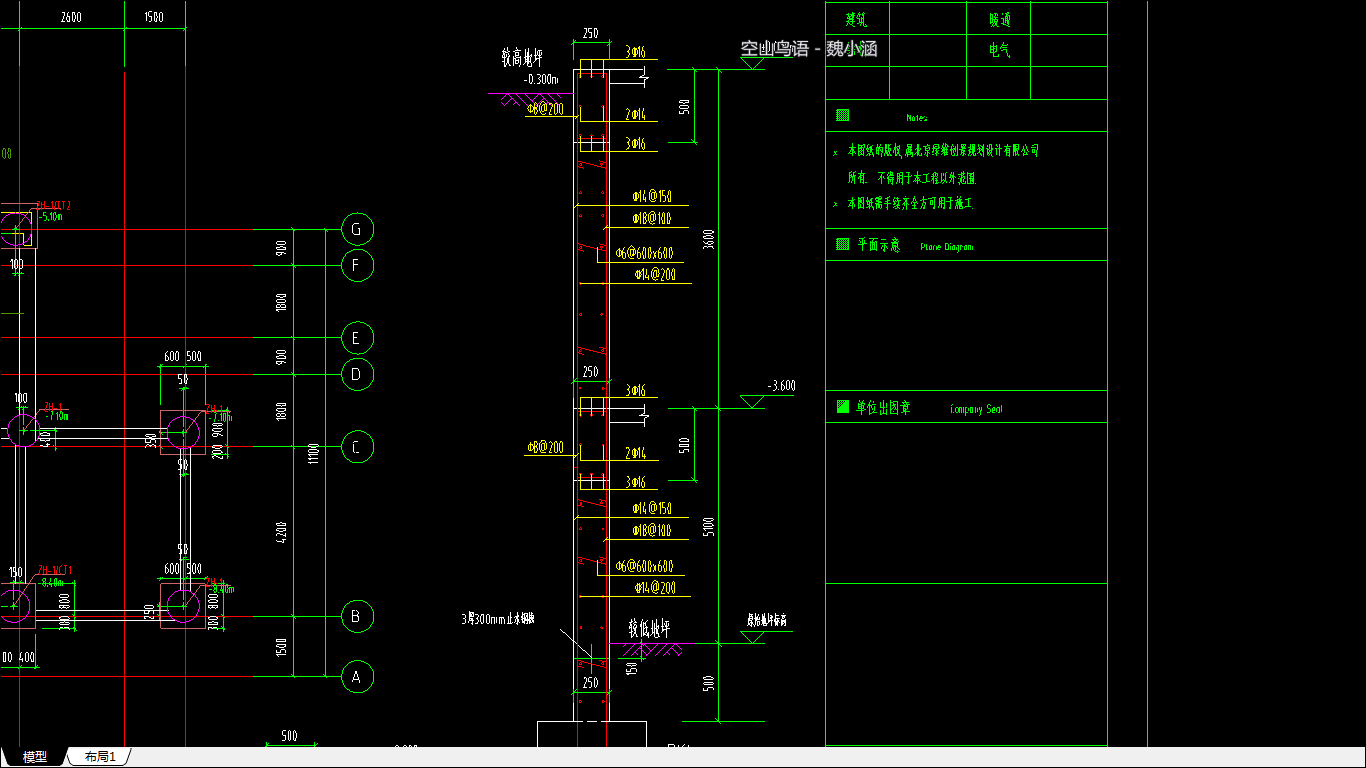Select grid axis bubble B

coord(357,616)
